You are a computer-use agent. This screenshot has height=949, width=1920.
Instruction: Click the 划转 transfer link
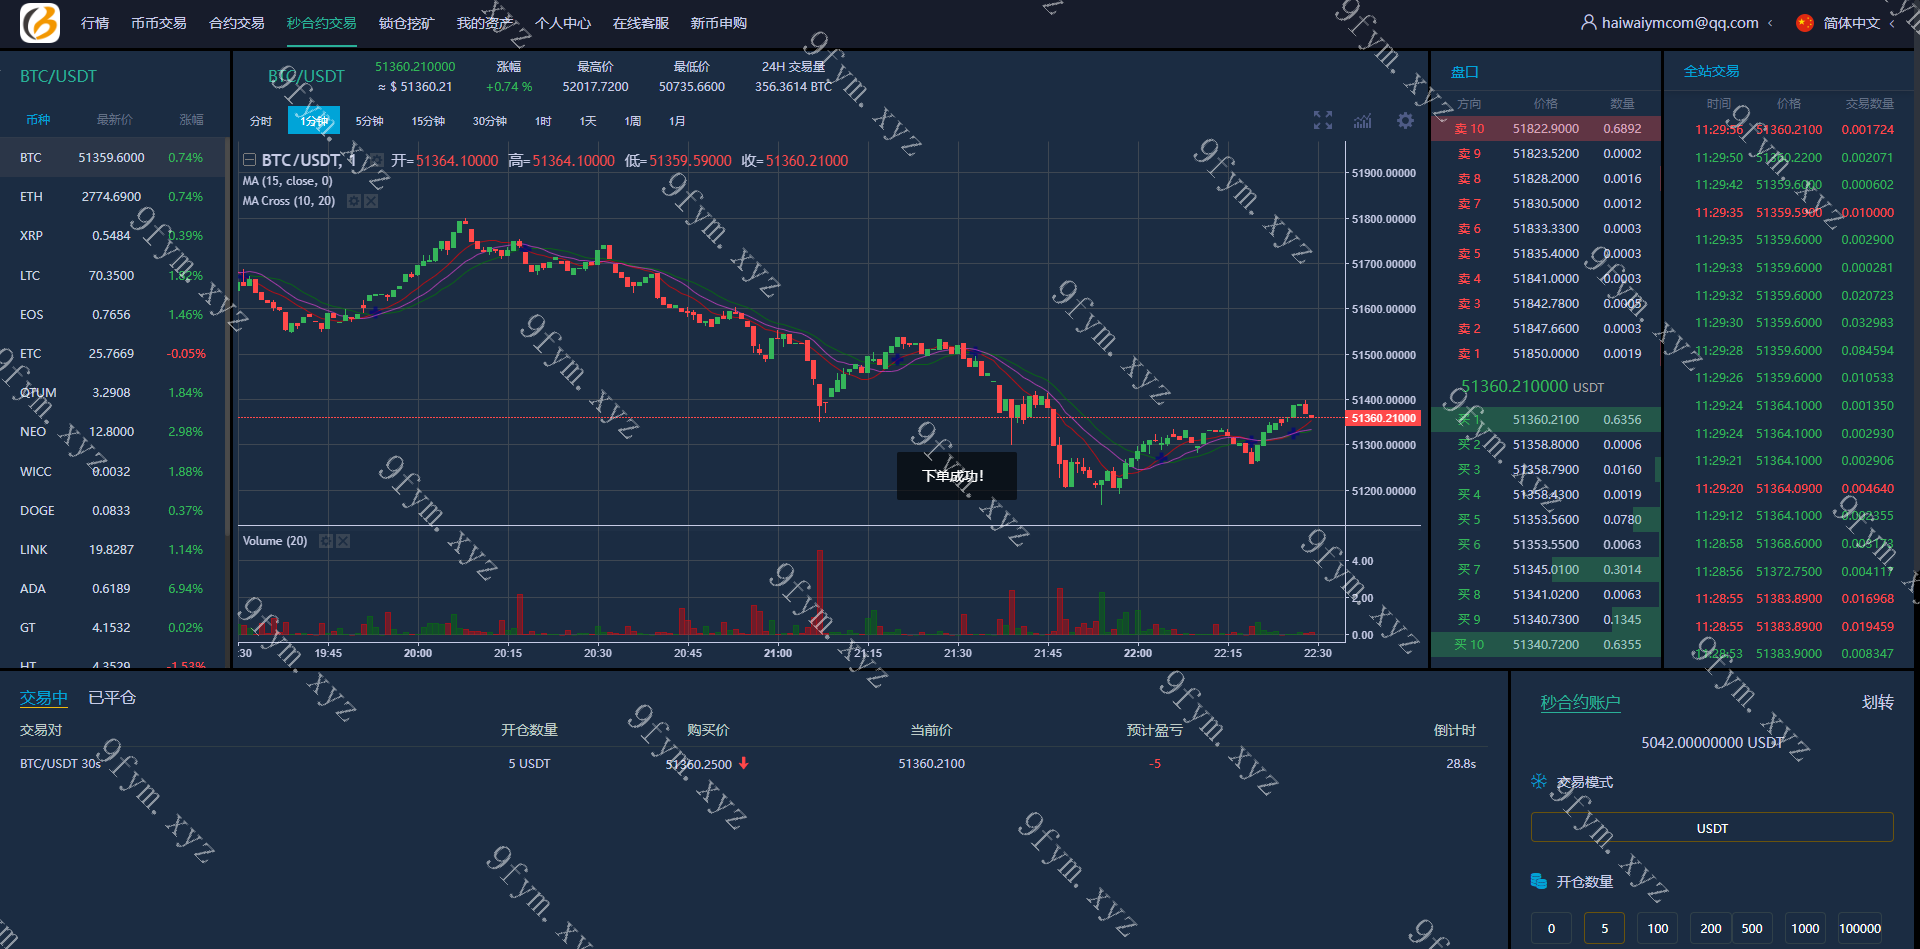(x=1878, y=702)
